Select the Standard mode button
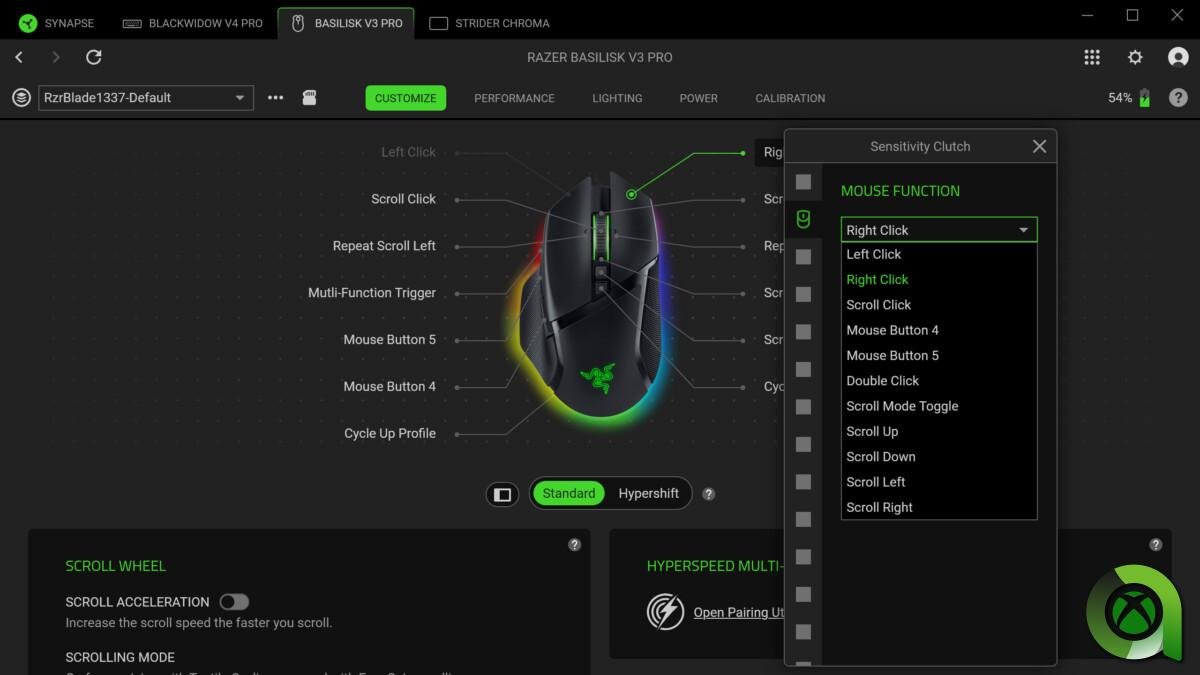This screenshot has width=1200, height=675. point(569,494)
